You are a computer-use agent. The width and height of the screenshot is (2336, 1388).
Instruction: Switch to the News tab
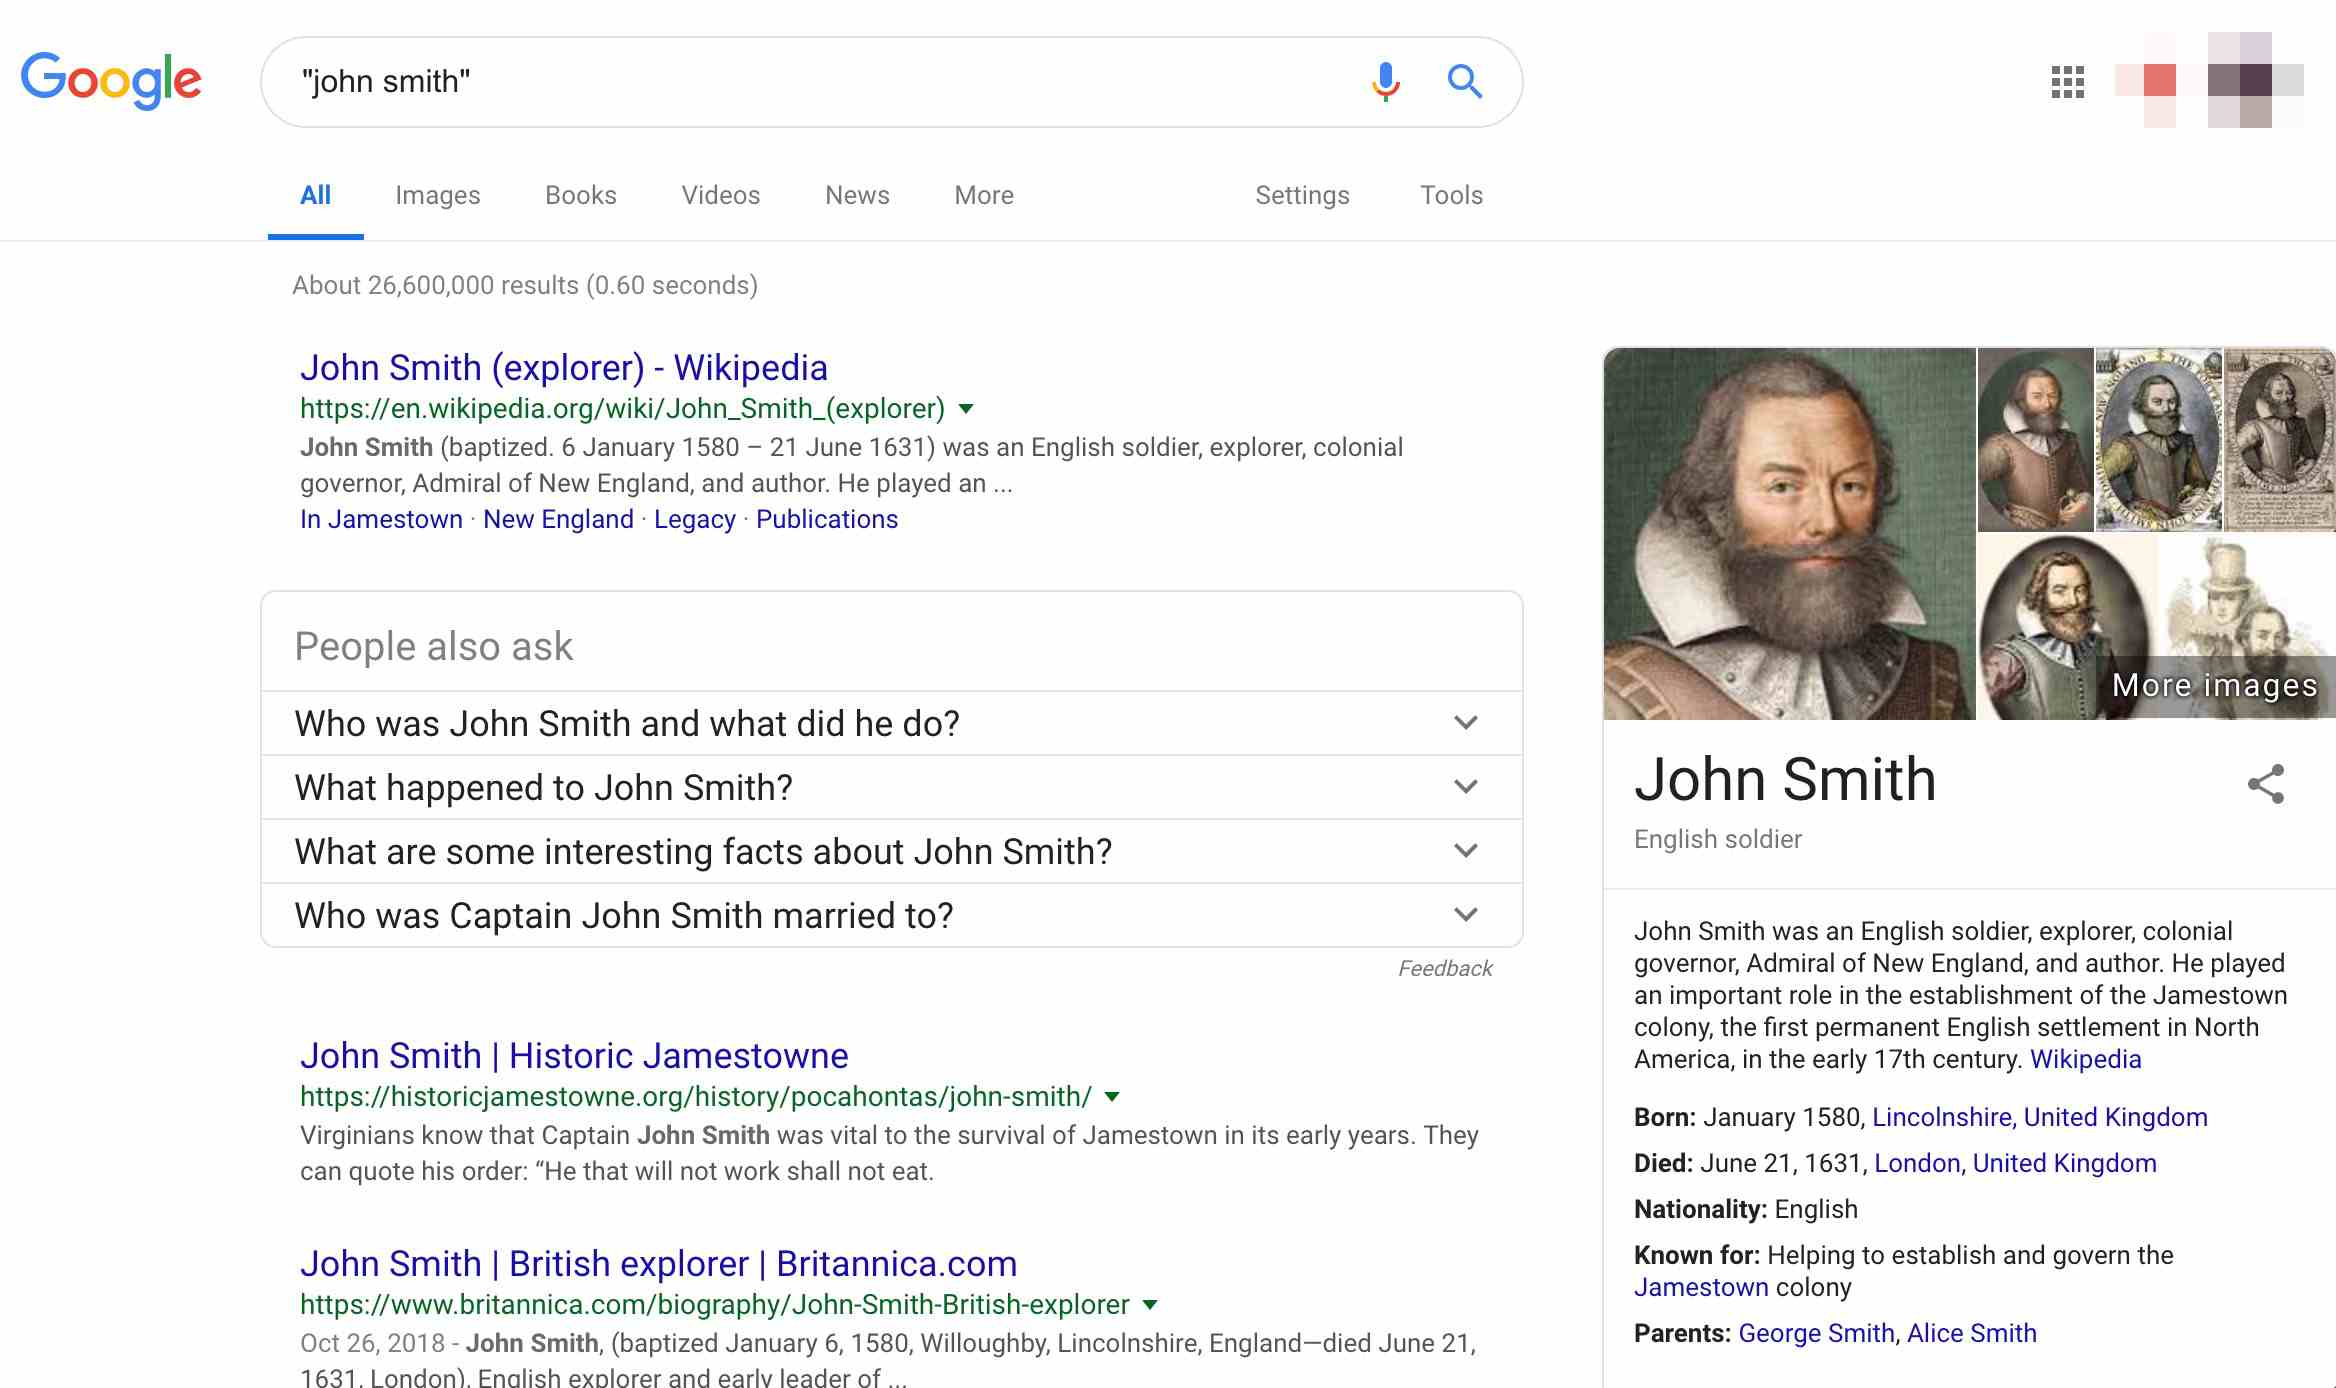(857, 195)
